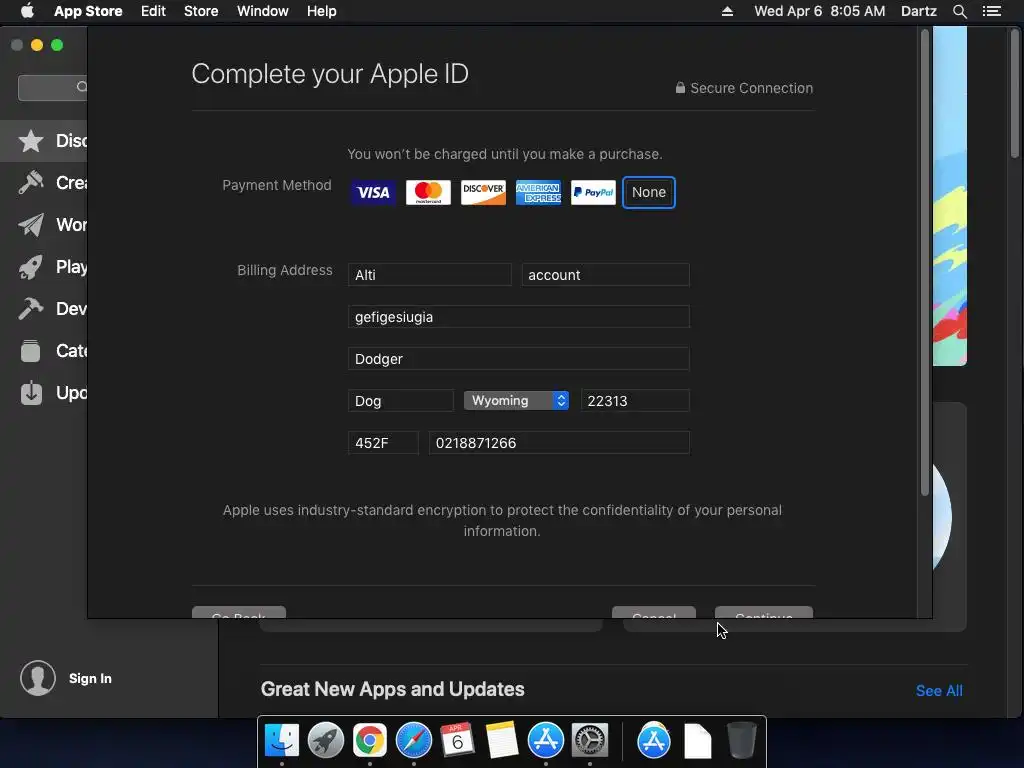Click the address line Dodger

[519, 359]
